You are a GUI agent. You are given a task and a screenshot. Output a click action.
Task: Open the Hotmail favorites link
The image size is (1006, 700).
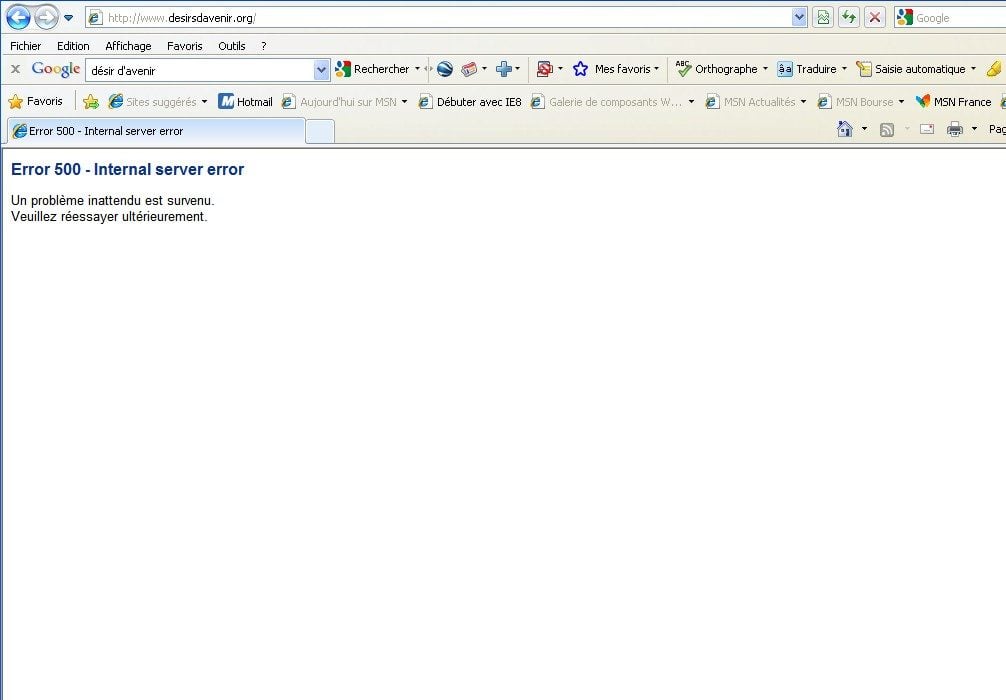coord(246,101)
